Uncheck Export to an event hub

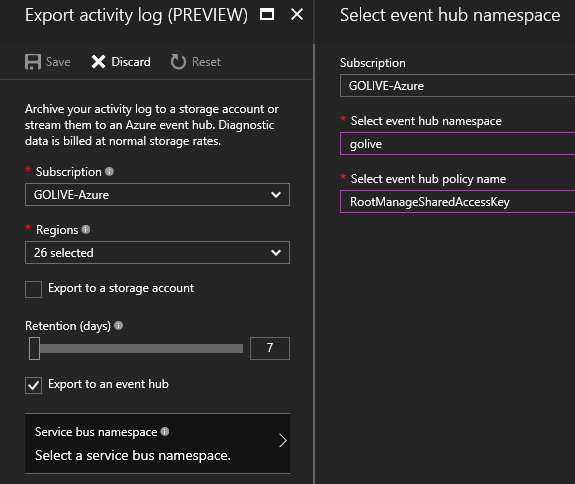[33, 385]
